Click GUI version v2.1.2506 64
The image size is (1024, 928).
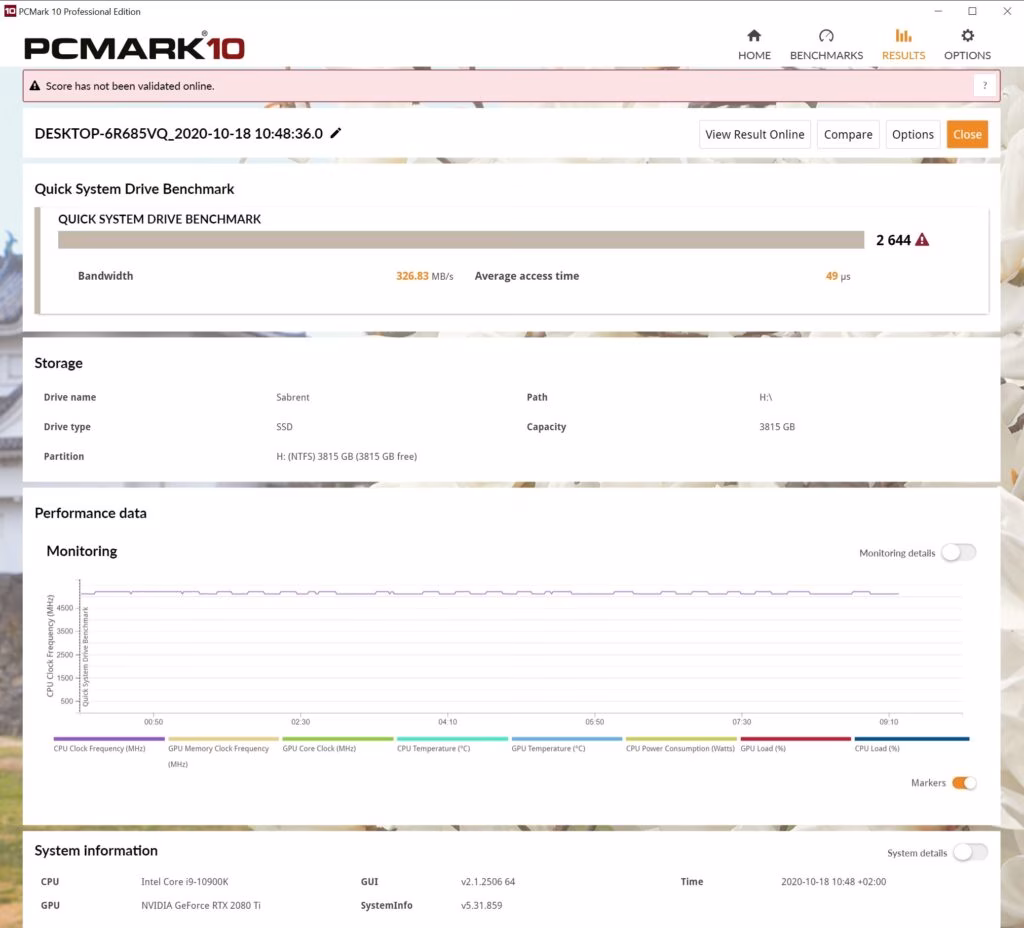(488, 882)
